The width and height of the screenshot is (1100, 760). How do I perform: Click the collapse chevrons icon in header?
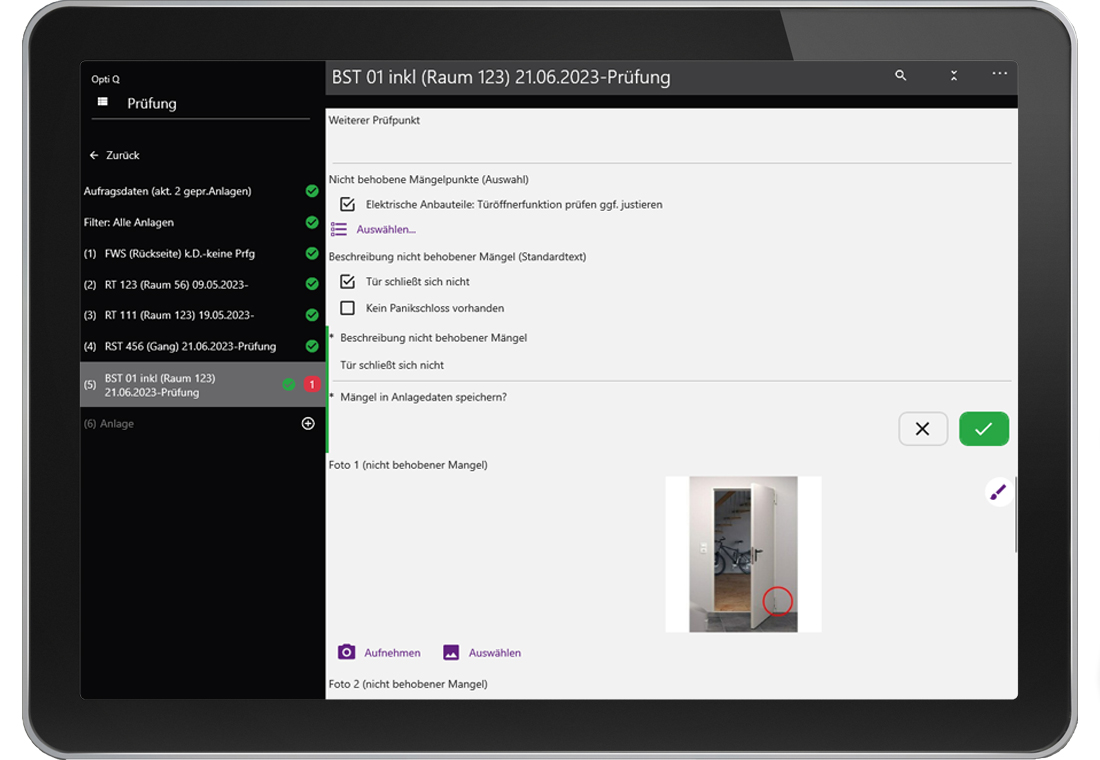[954, 76]
